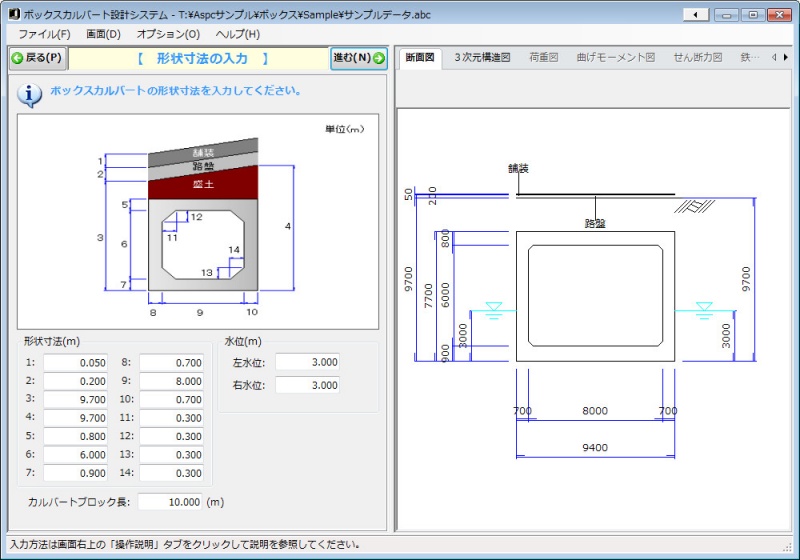Image resolution: width=800 pixels, height=560 pixels.
Task: Click the 路盤 layer in shape diagram
Action: (x=203, y=166)
